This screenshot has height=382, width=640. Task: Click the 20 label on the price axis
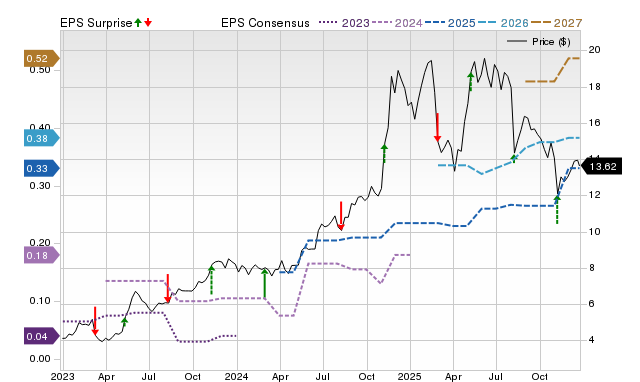[x=594, y=50]
